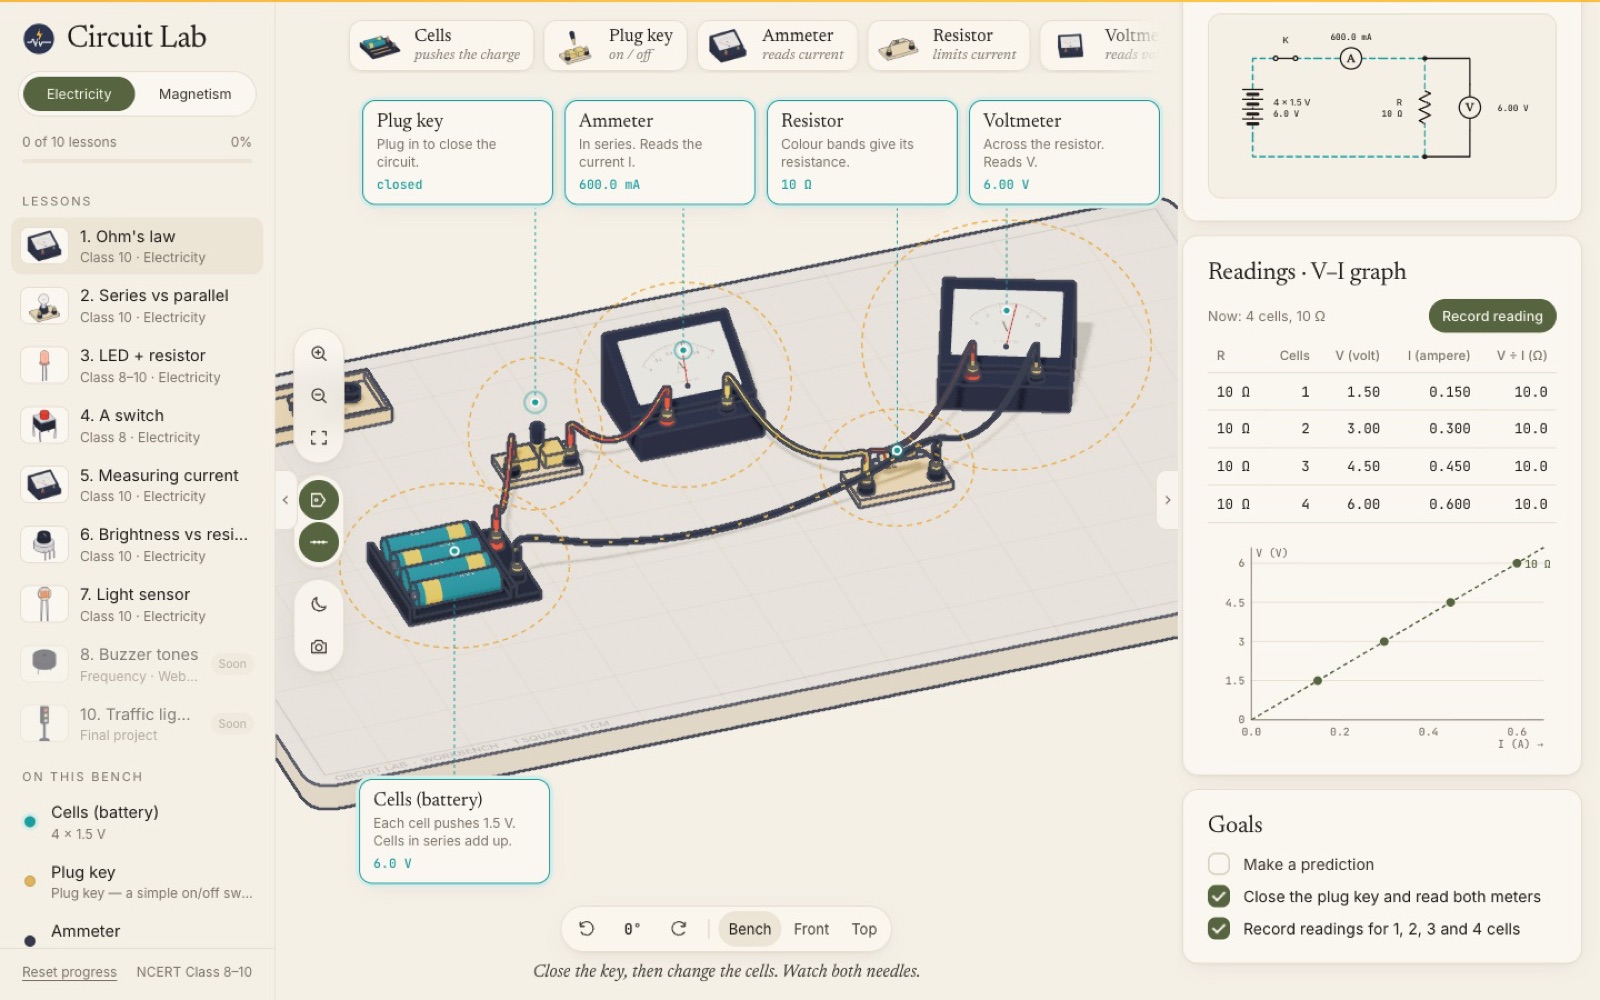The width and height of the screenshot is (1600, 1000).
Task: Click the hotspot marker on the ammeter
Action: pos(683,350)
